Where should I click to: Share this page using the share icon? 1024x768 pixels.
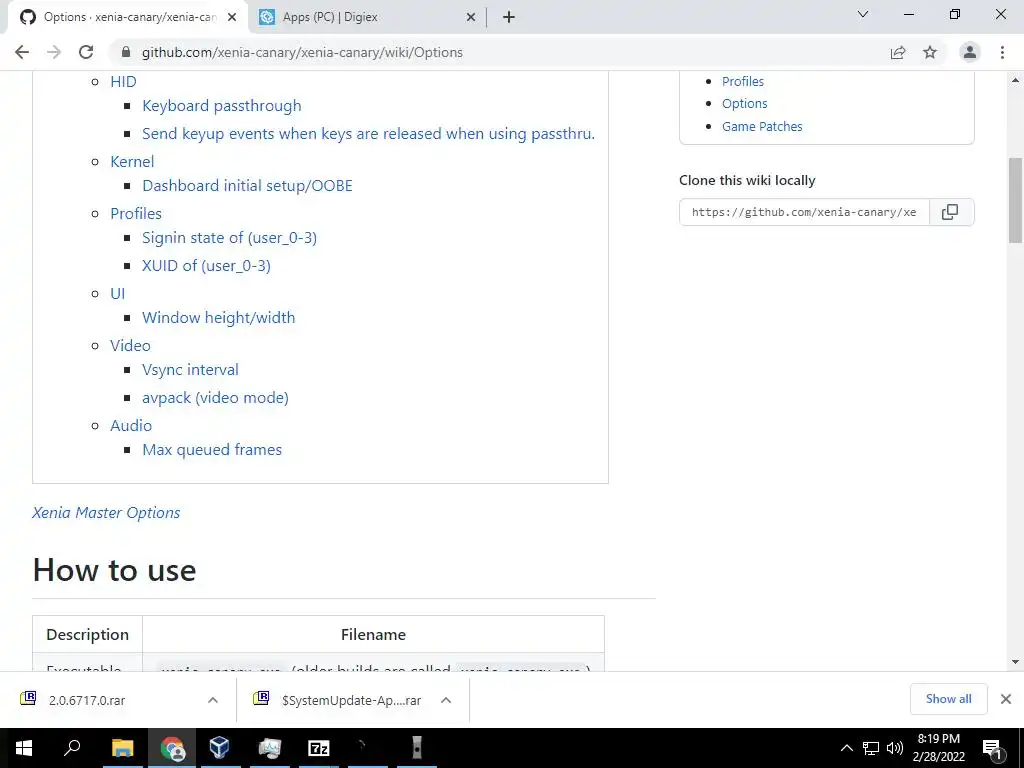[898, 52]
